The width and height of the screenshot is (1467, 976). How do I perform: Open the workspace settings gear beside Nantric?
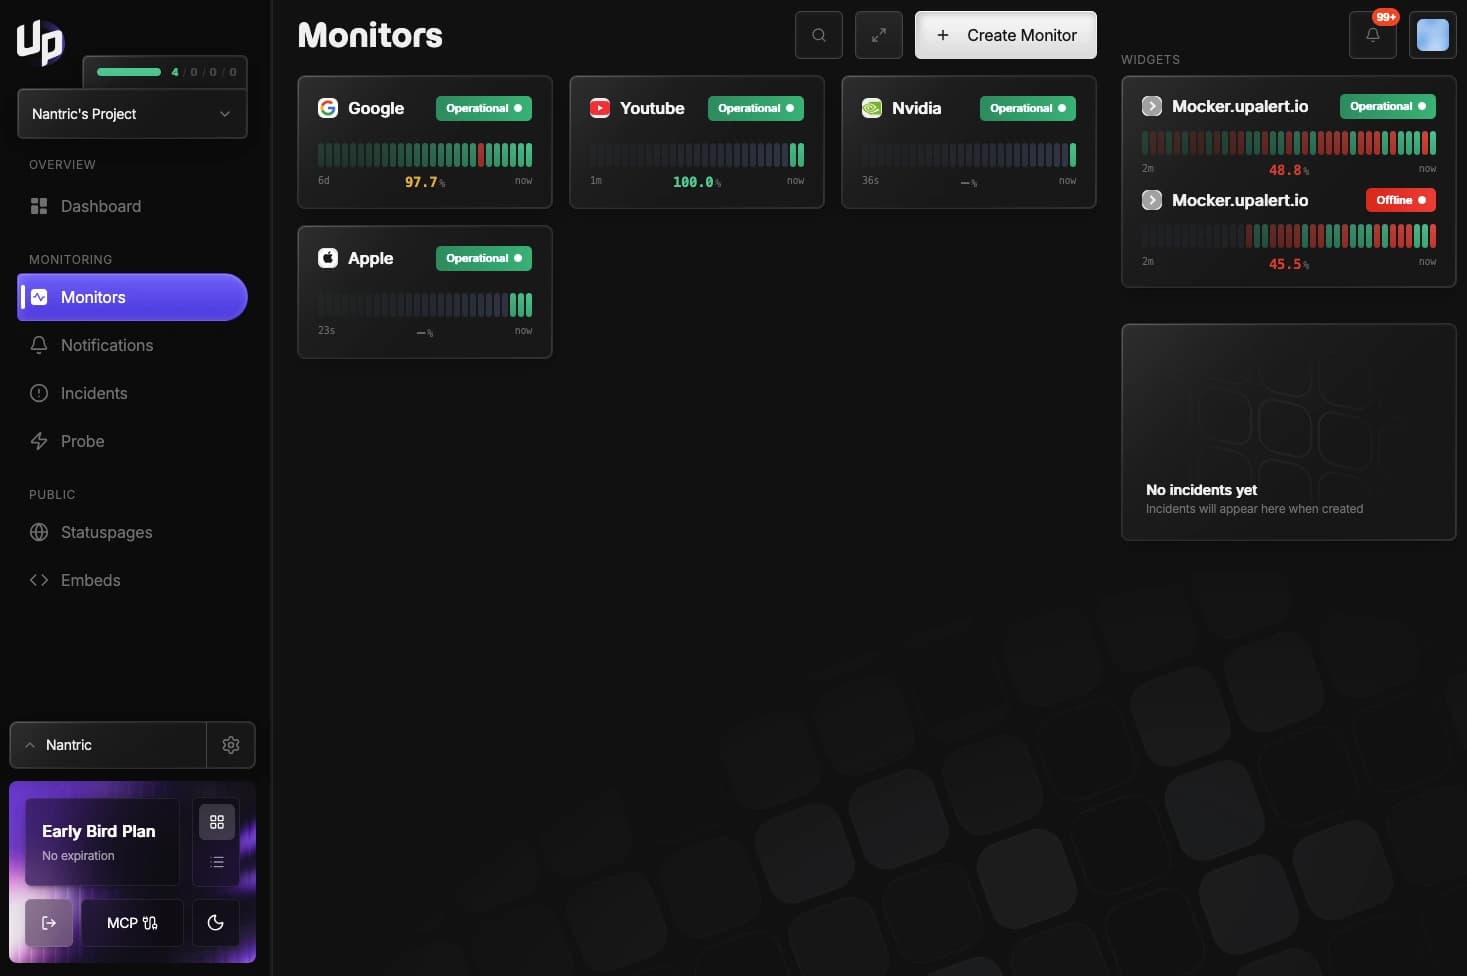(x=231, y=745)
